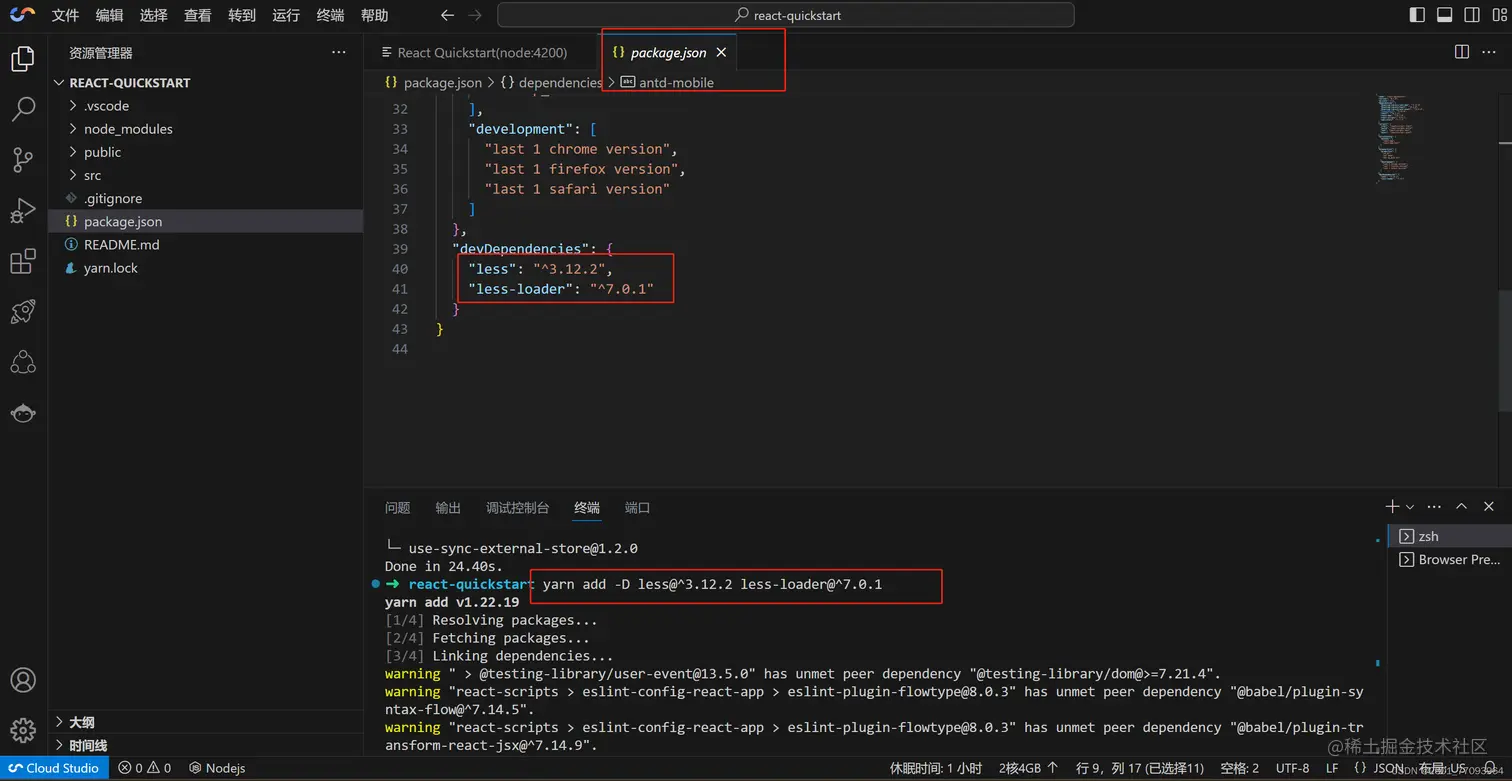This screenshot has height=781, width=1512.
Task: Open the new terminal launch profile dropdown
Action: pyautogui.click(x=1410, y=507)
